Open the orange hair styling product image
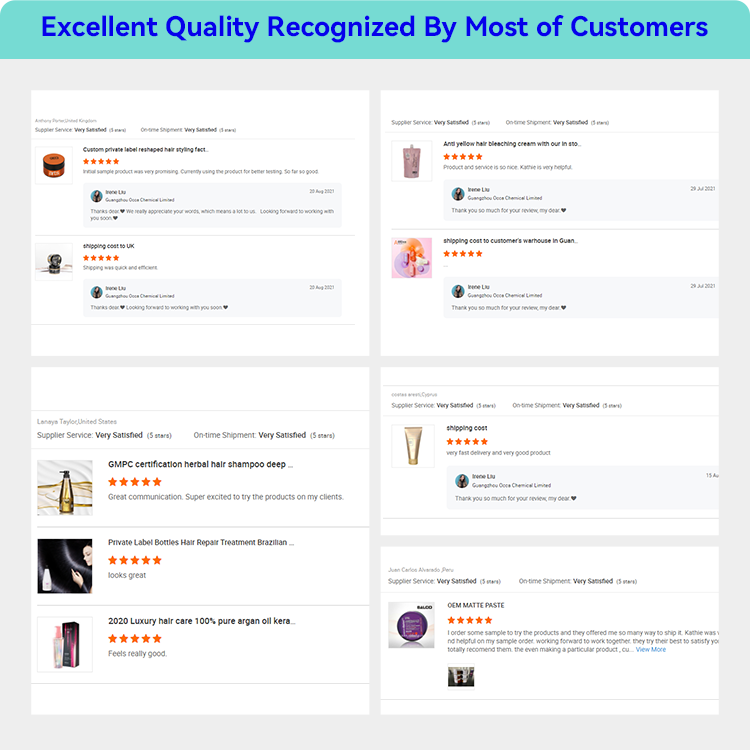 tap(54, 165)
